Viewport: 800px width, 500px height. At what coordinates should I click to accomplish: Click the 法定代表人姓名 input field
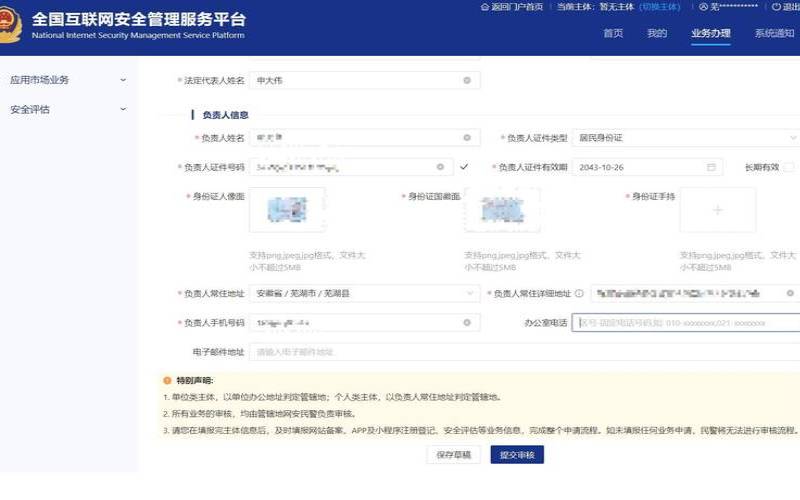click(365, 81)
